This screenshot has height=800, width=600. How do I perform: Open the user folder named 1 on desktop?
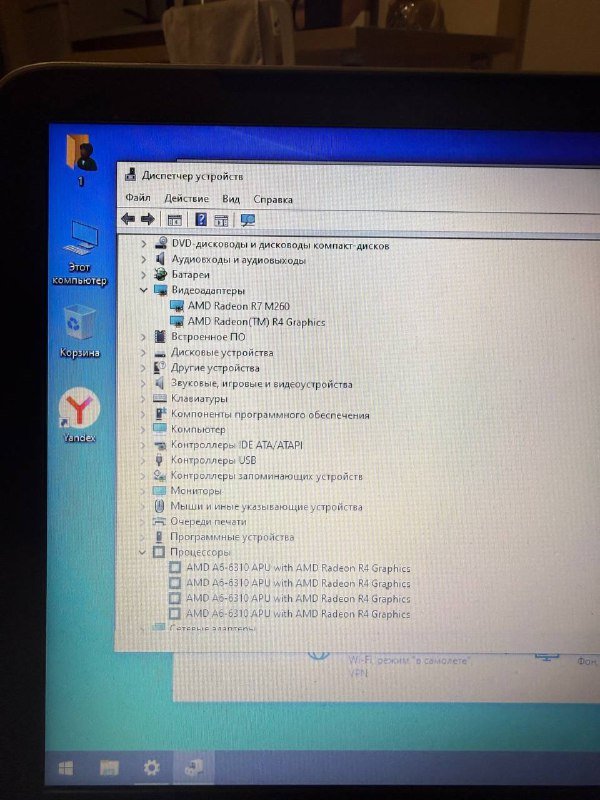[x=81, y=158]
